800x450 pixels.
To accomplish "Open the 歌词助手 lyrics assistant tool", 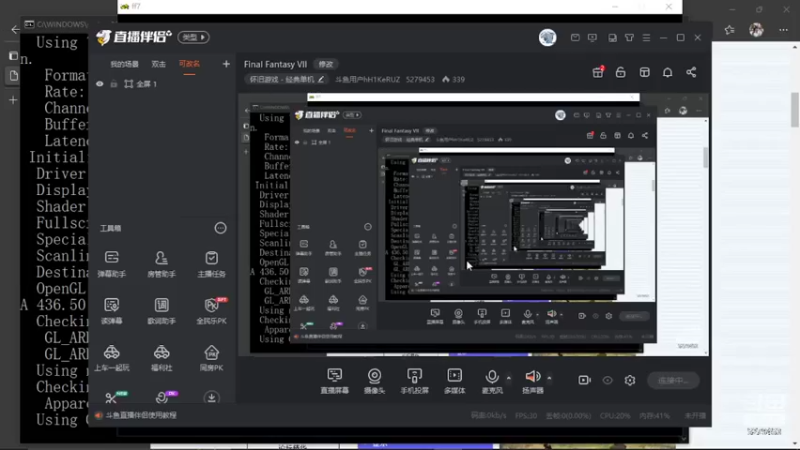I will click(x=161, y=311).
